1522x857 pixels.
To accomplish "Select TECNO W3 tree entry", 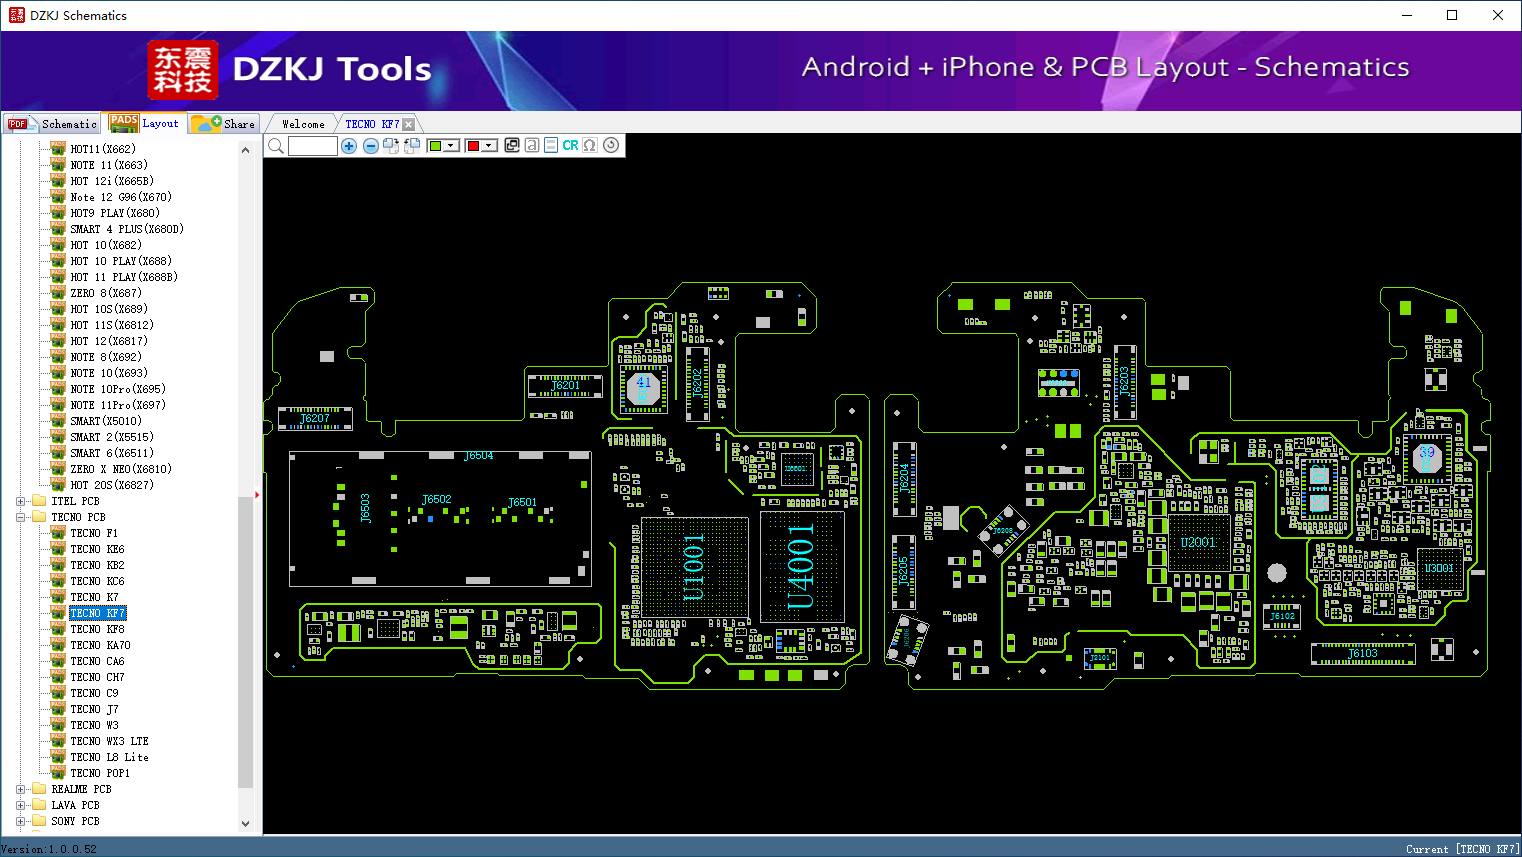I will point(94,725).
